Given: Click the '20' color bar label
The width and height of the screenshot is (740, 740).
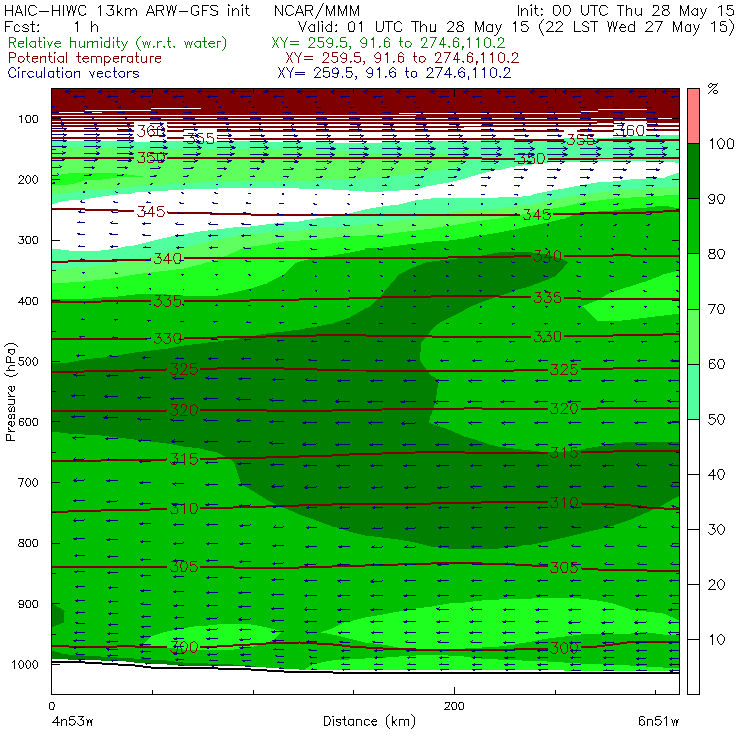Looking at the screenshot, I should (x=716, y=585).
